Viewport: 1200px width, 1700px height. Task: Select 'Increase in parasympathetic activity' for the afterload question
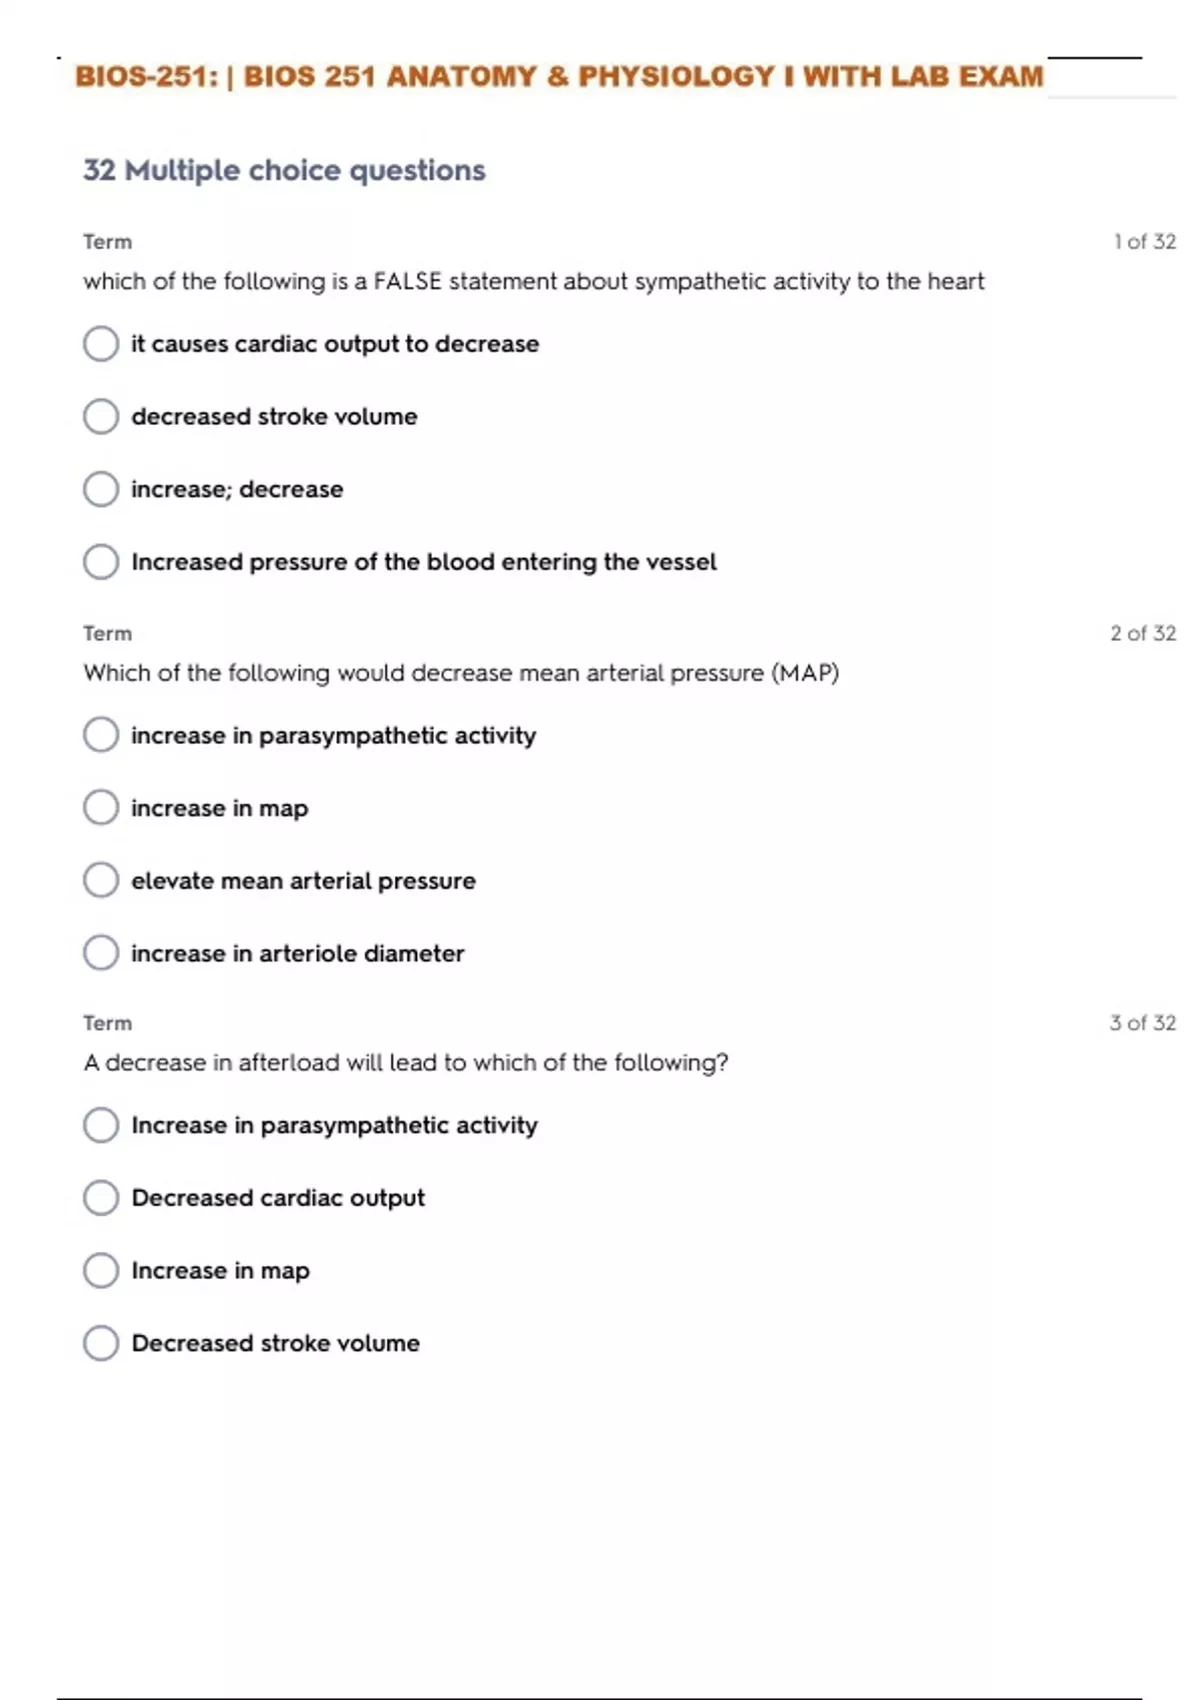click(101, 1125)
